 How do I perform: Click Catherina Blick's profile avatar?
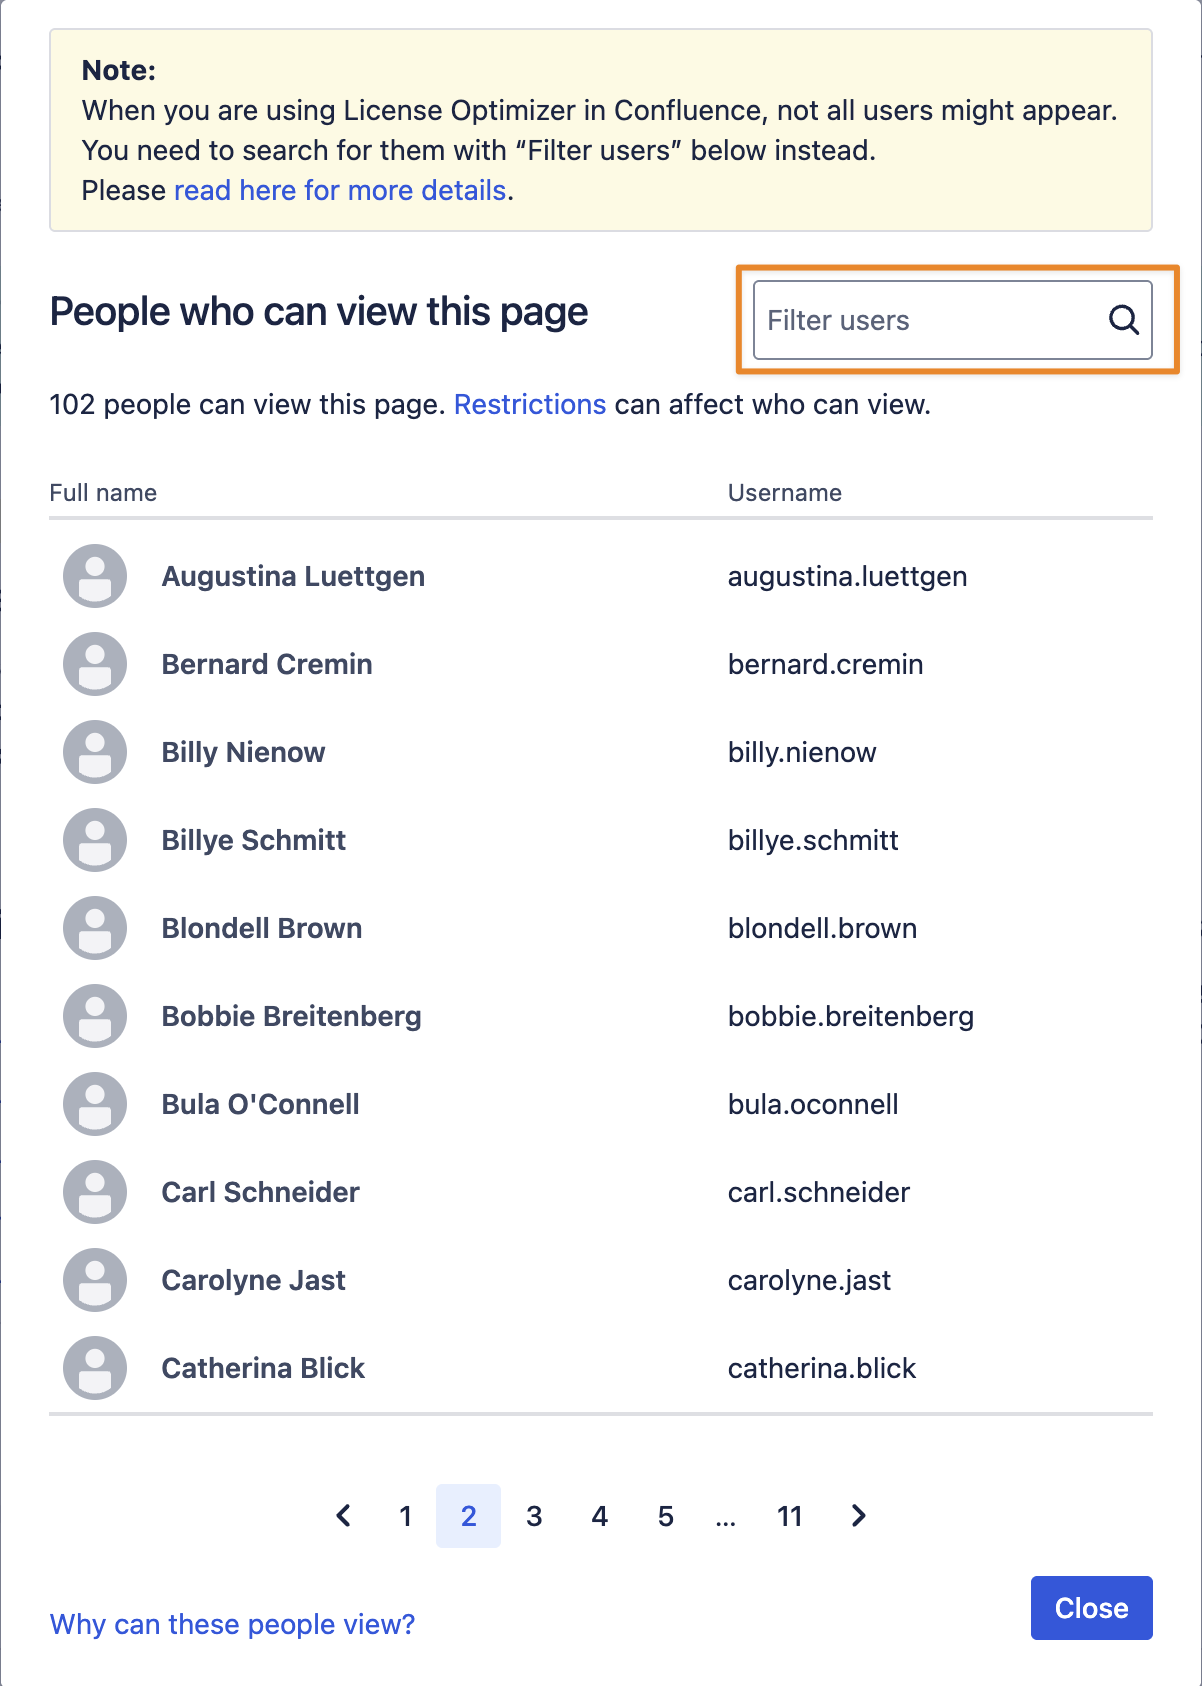95,1368
